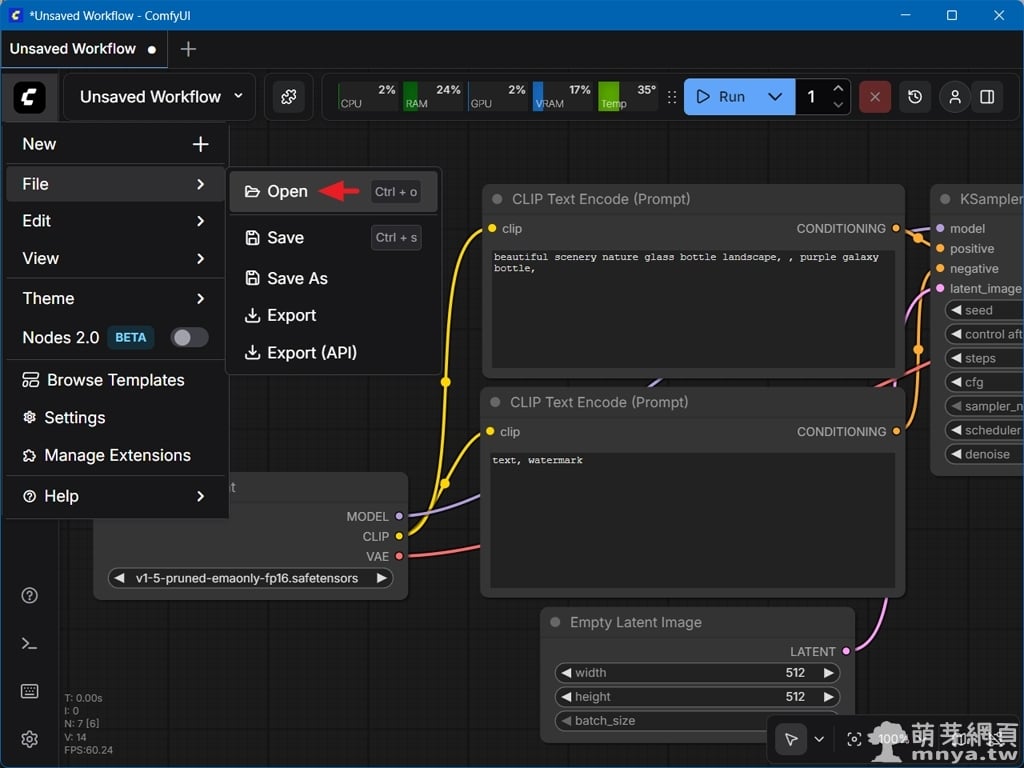Click Browse Templates

click(x=115, y=380)
